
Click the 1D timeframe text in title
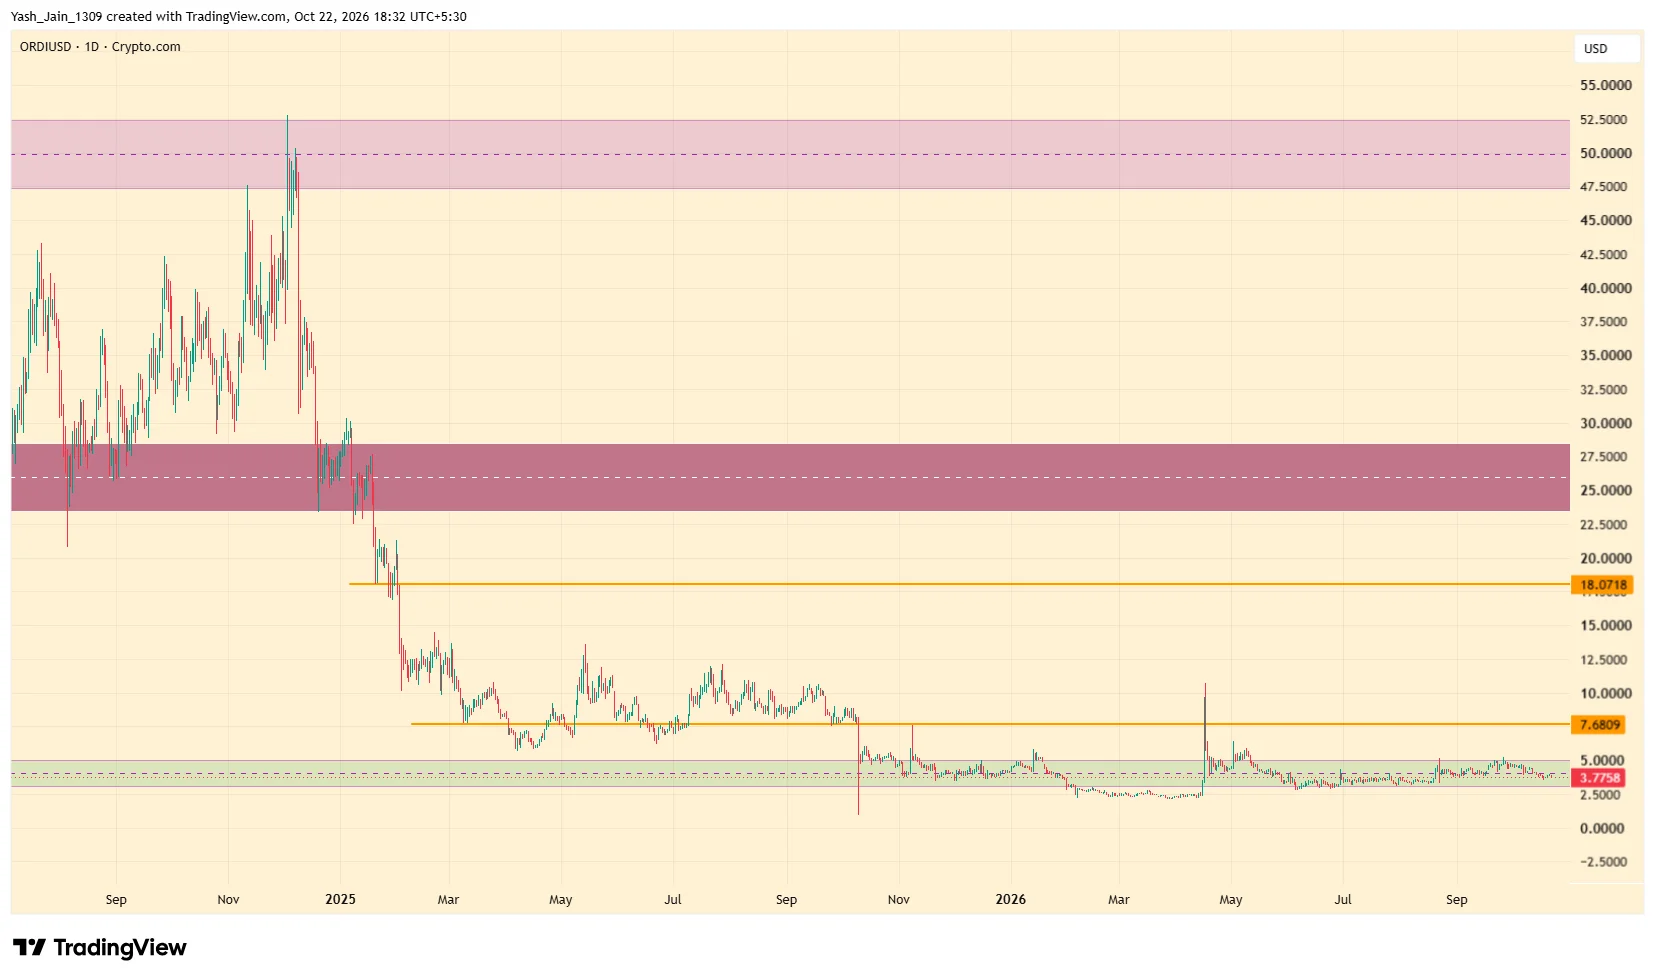coord(91,47)
